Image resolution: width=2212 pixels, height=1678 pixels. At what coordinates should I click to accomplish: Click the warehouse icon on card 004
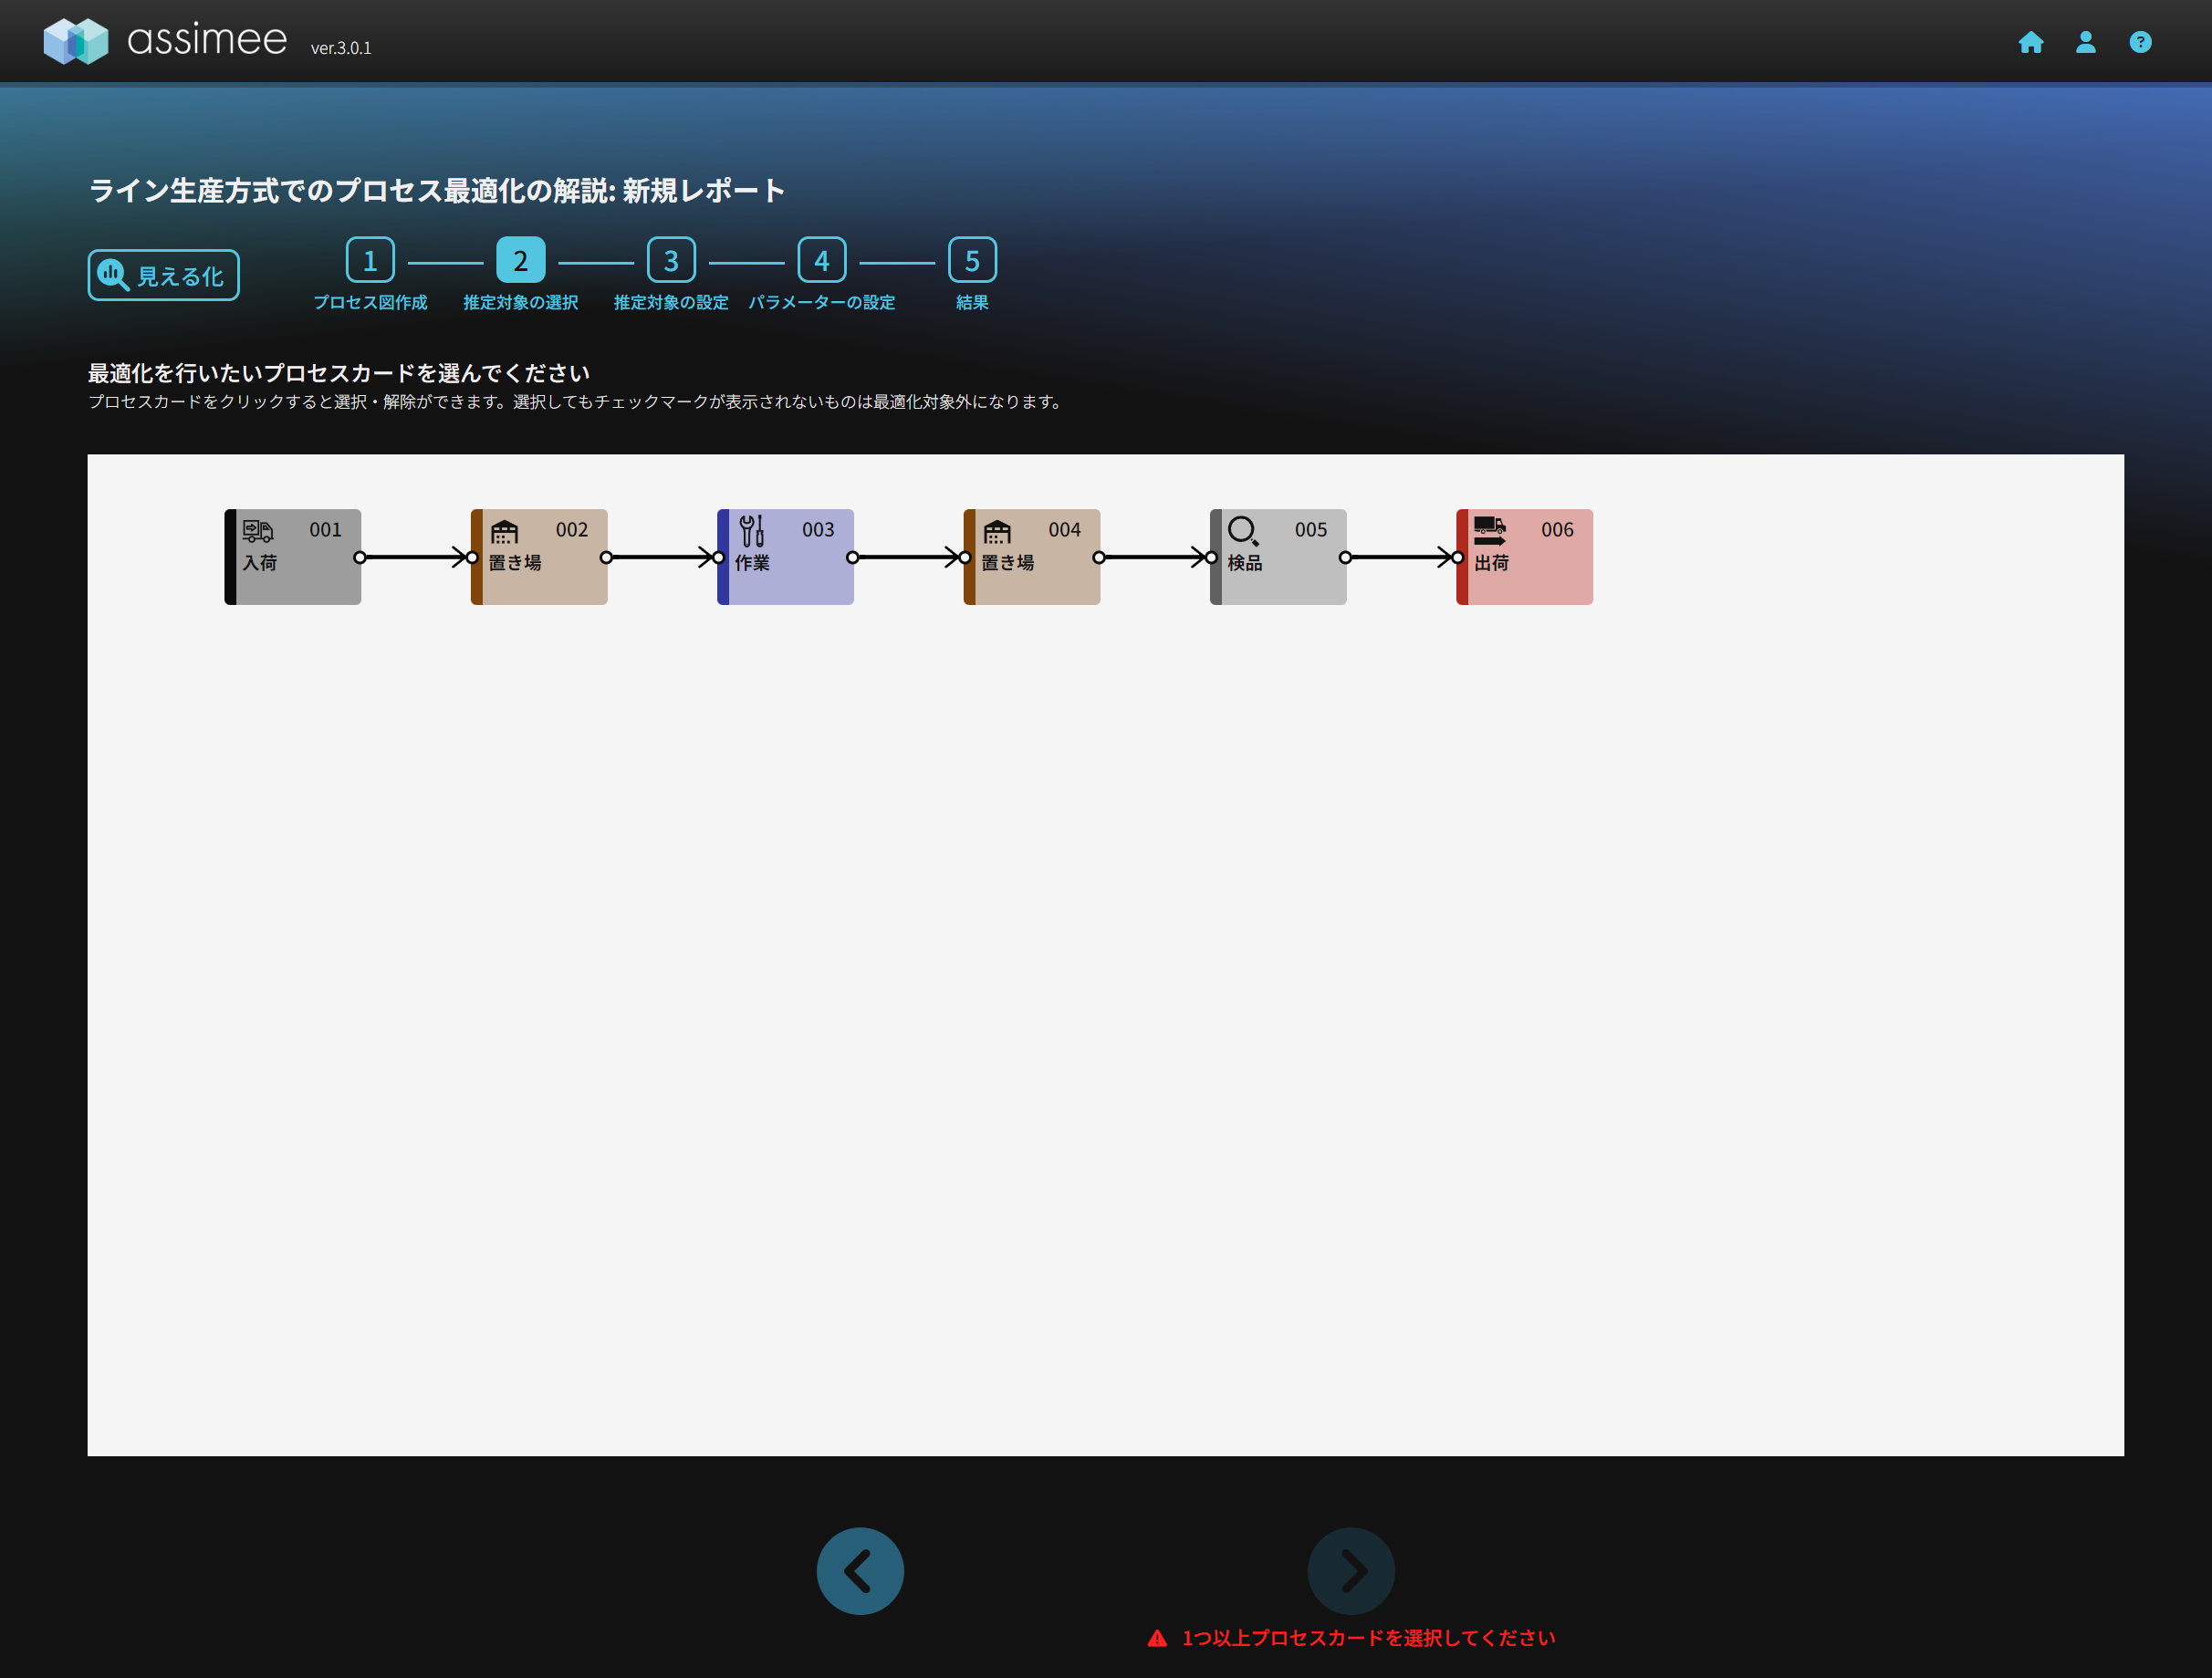click(997, 531)
